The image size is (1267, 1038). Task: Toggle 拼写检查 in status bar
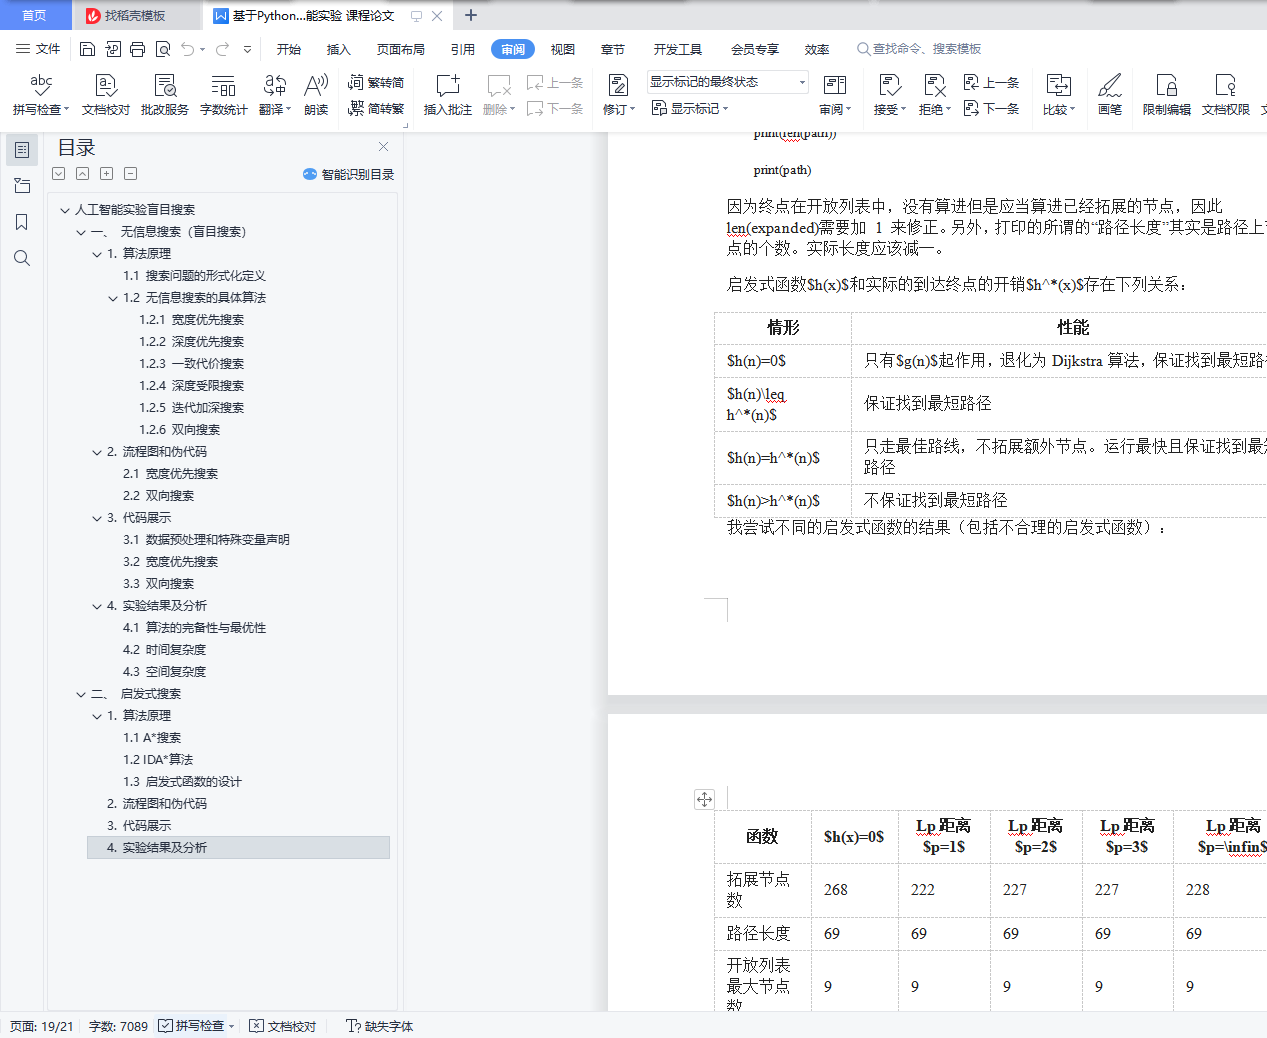pos(192,1026)
